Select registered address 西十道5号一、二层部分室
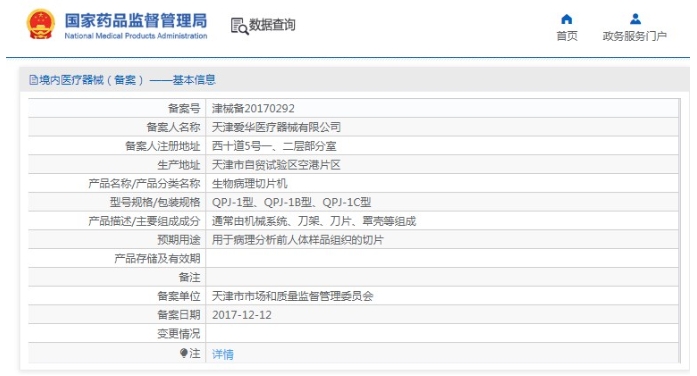Image resolution: width=697 pixels, height=376 pixels. click(274, 146)
